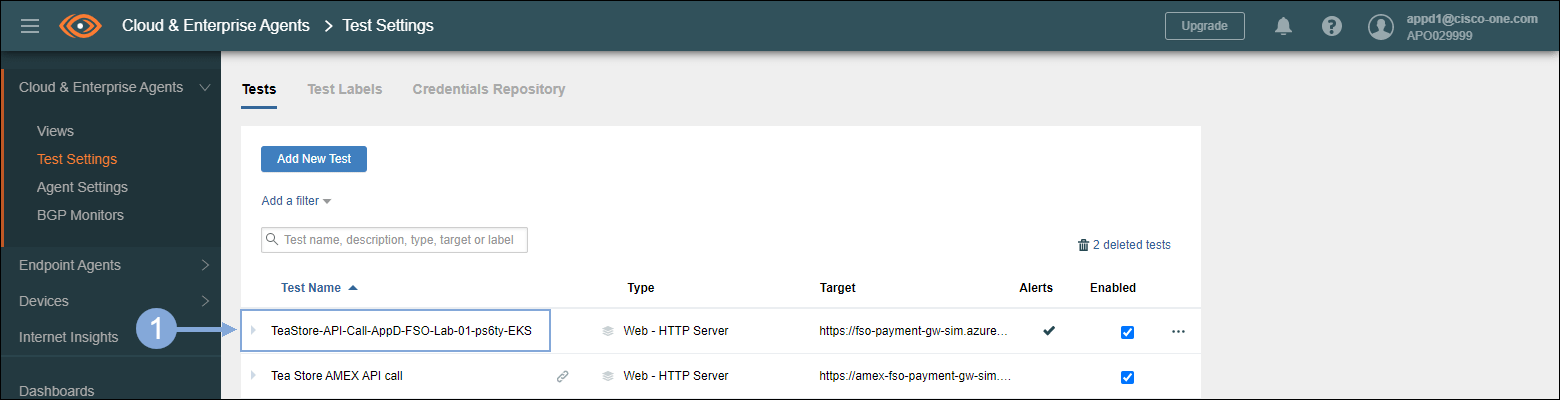The height and width of the screenshot is (400, 1560).
Task: Open the hamburger navigation menu
Action: point(30,26)
